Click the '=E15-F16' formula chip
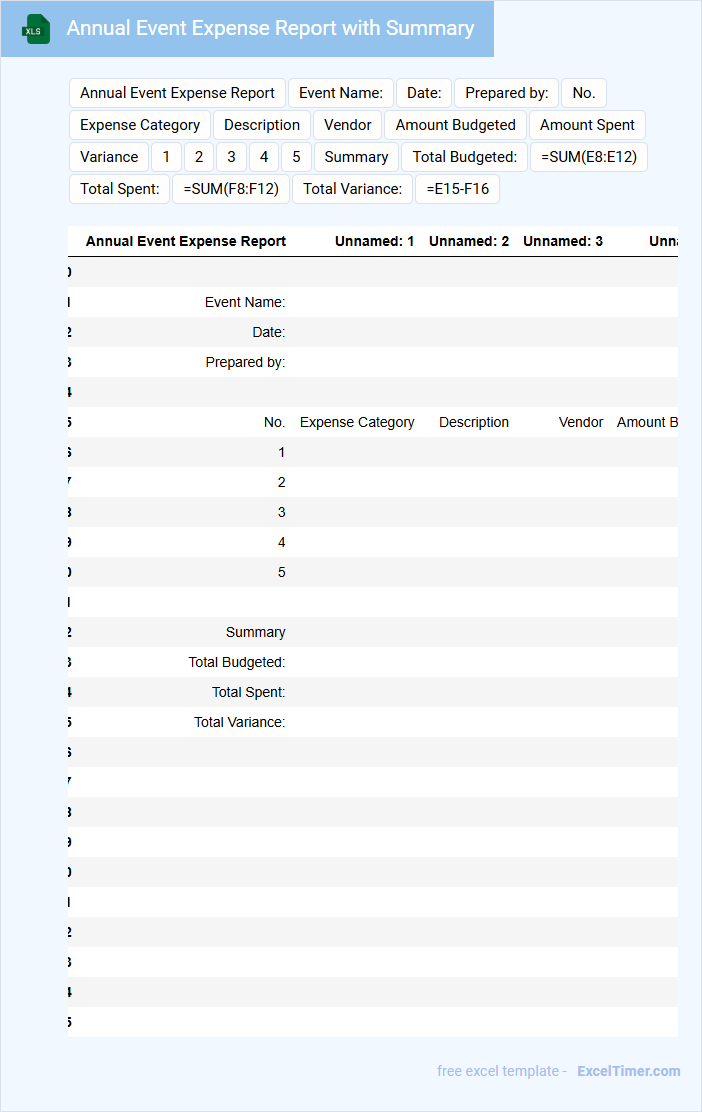The height and width of the screenshot is (1112, 702). click(x=457, y=189)
